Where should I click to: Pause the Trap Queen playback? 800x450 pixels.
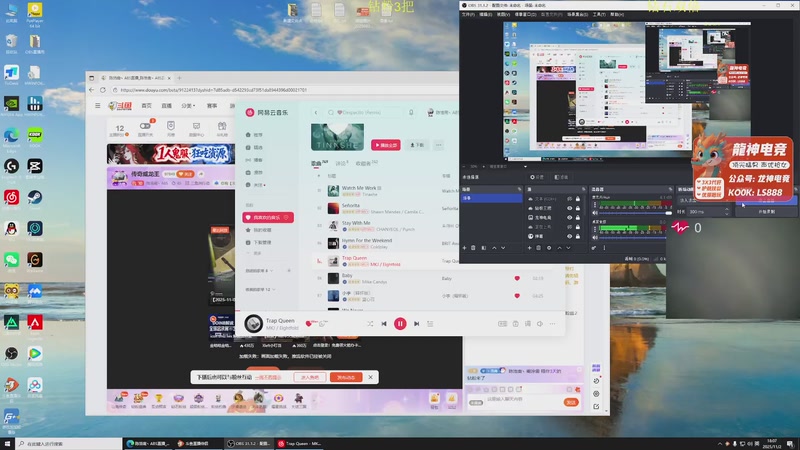coord(400,323)
